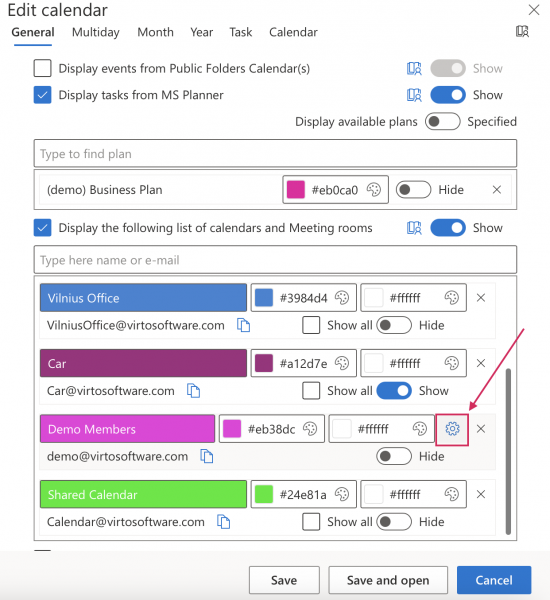Image resolution: width=550 pixels, height=600 pixels.
Task: Check Display events from Public Folders Calendar(s)
Action: click(42, 68)
